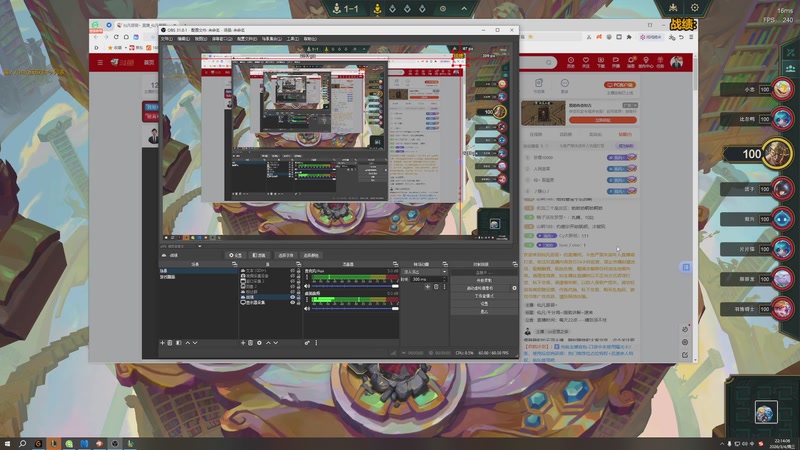The image size is (800, 450).
Task: Mute 桌面音频 channel speaker icon
Action: pyautogui.click(x=307, y=309)
